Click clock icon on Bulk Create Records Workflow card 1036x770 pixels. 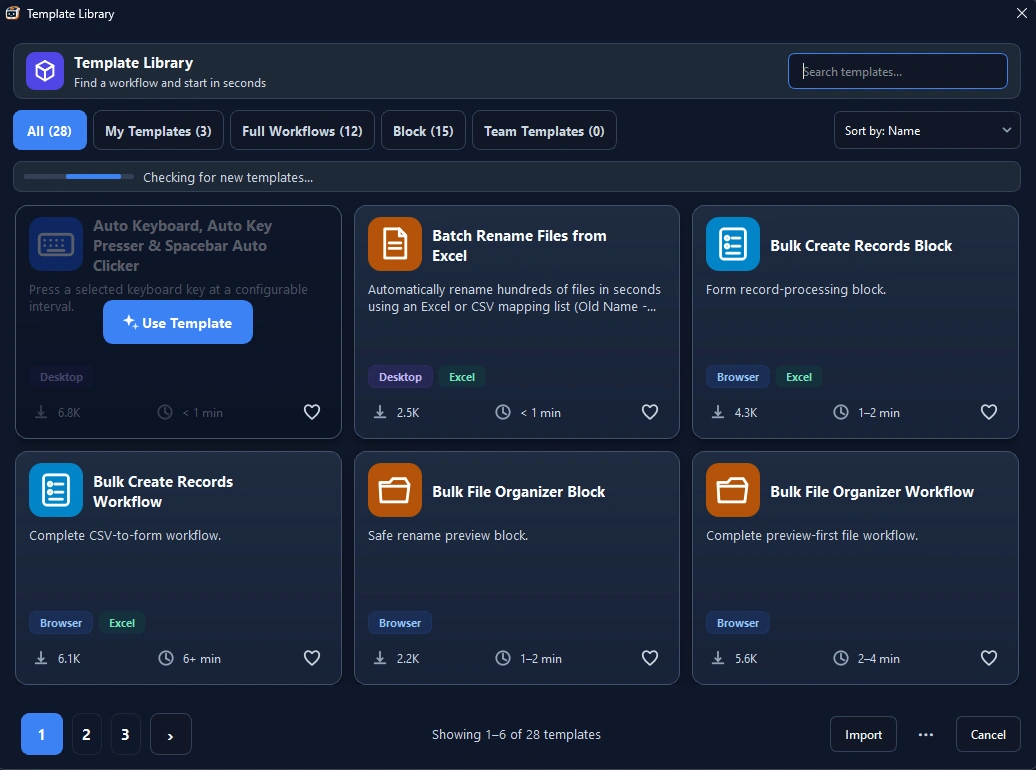click(166, 658)
